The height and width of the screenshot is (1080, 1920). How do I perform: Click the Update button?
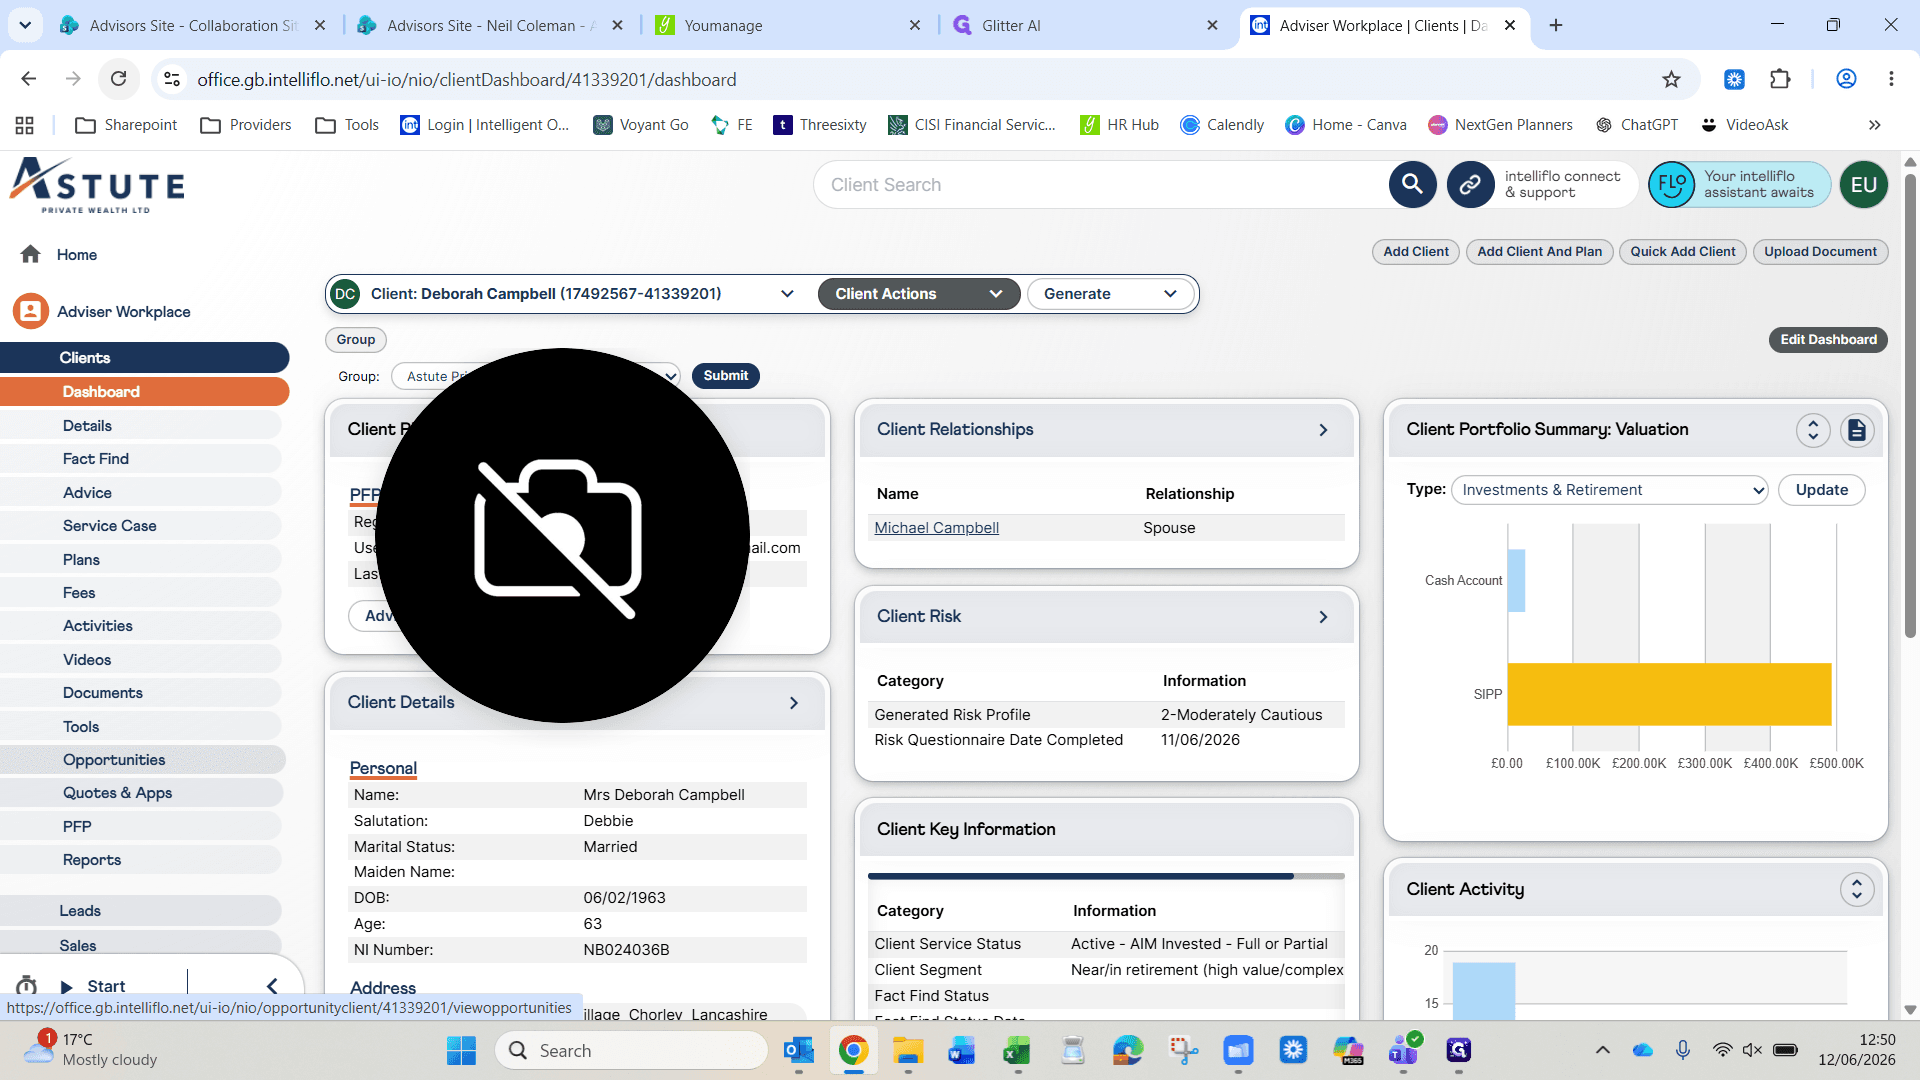click(1821, 490)
